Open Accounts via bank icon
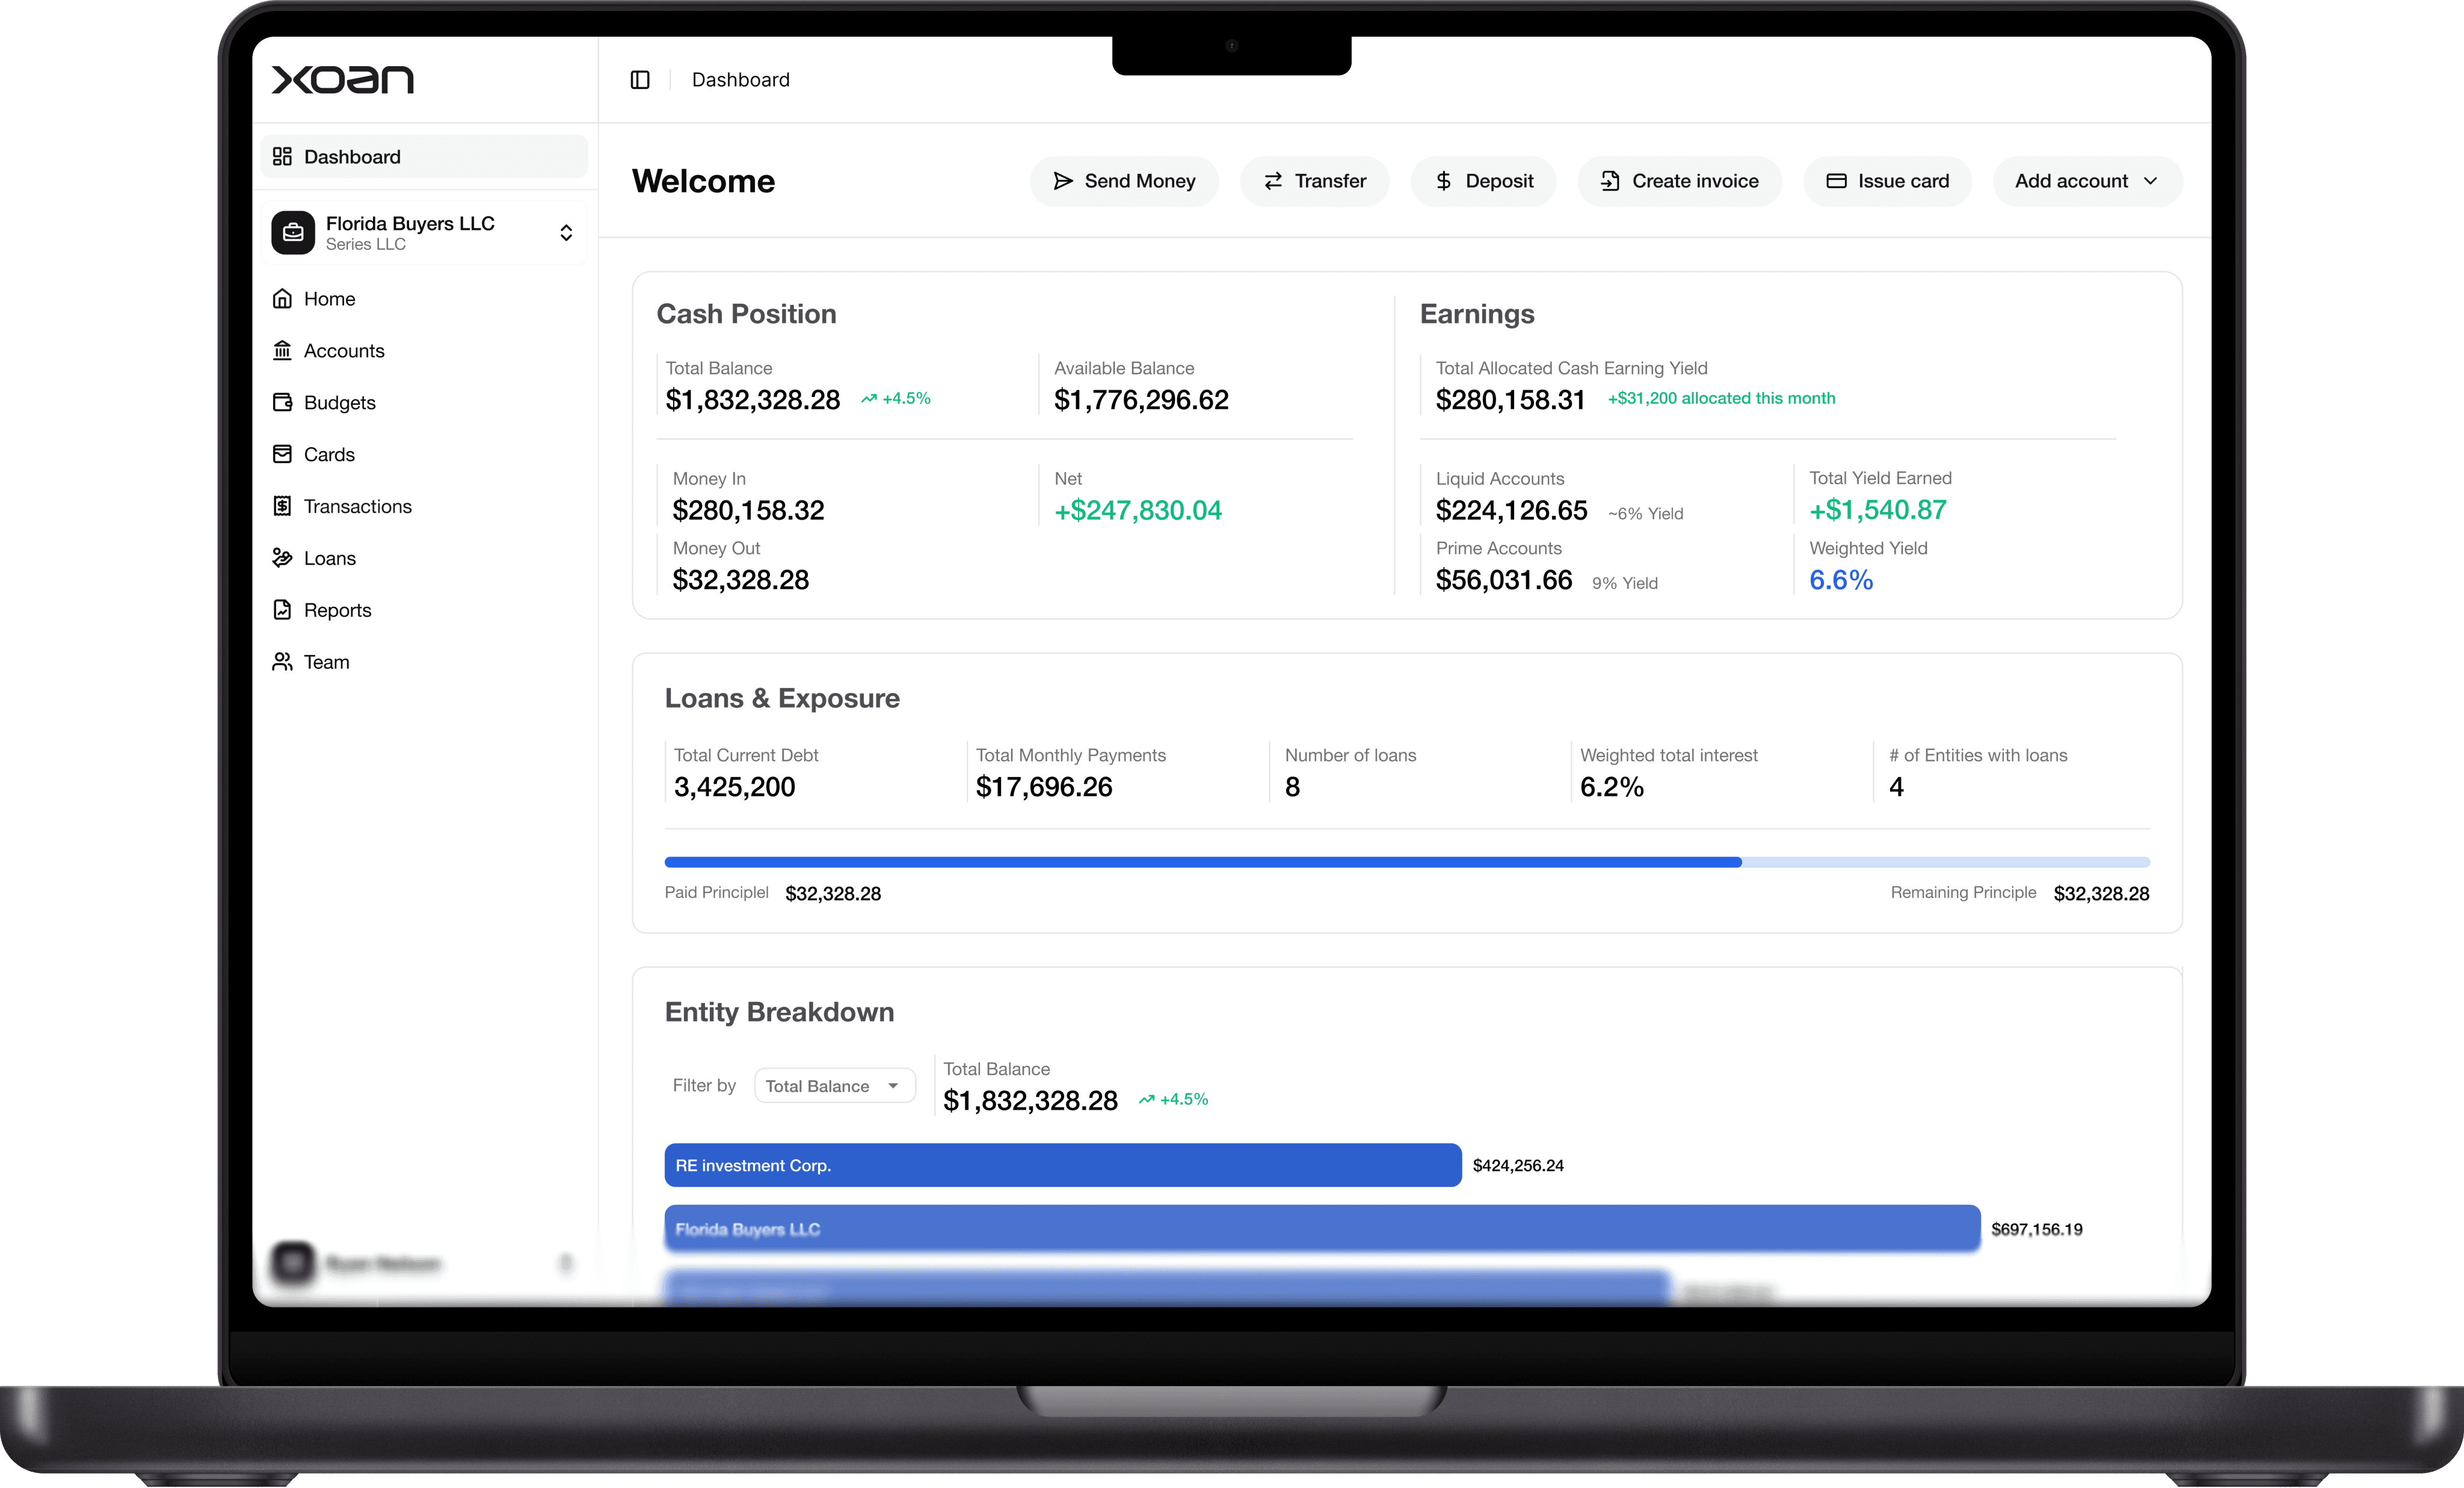 coord(283,351)
